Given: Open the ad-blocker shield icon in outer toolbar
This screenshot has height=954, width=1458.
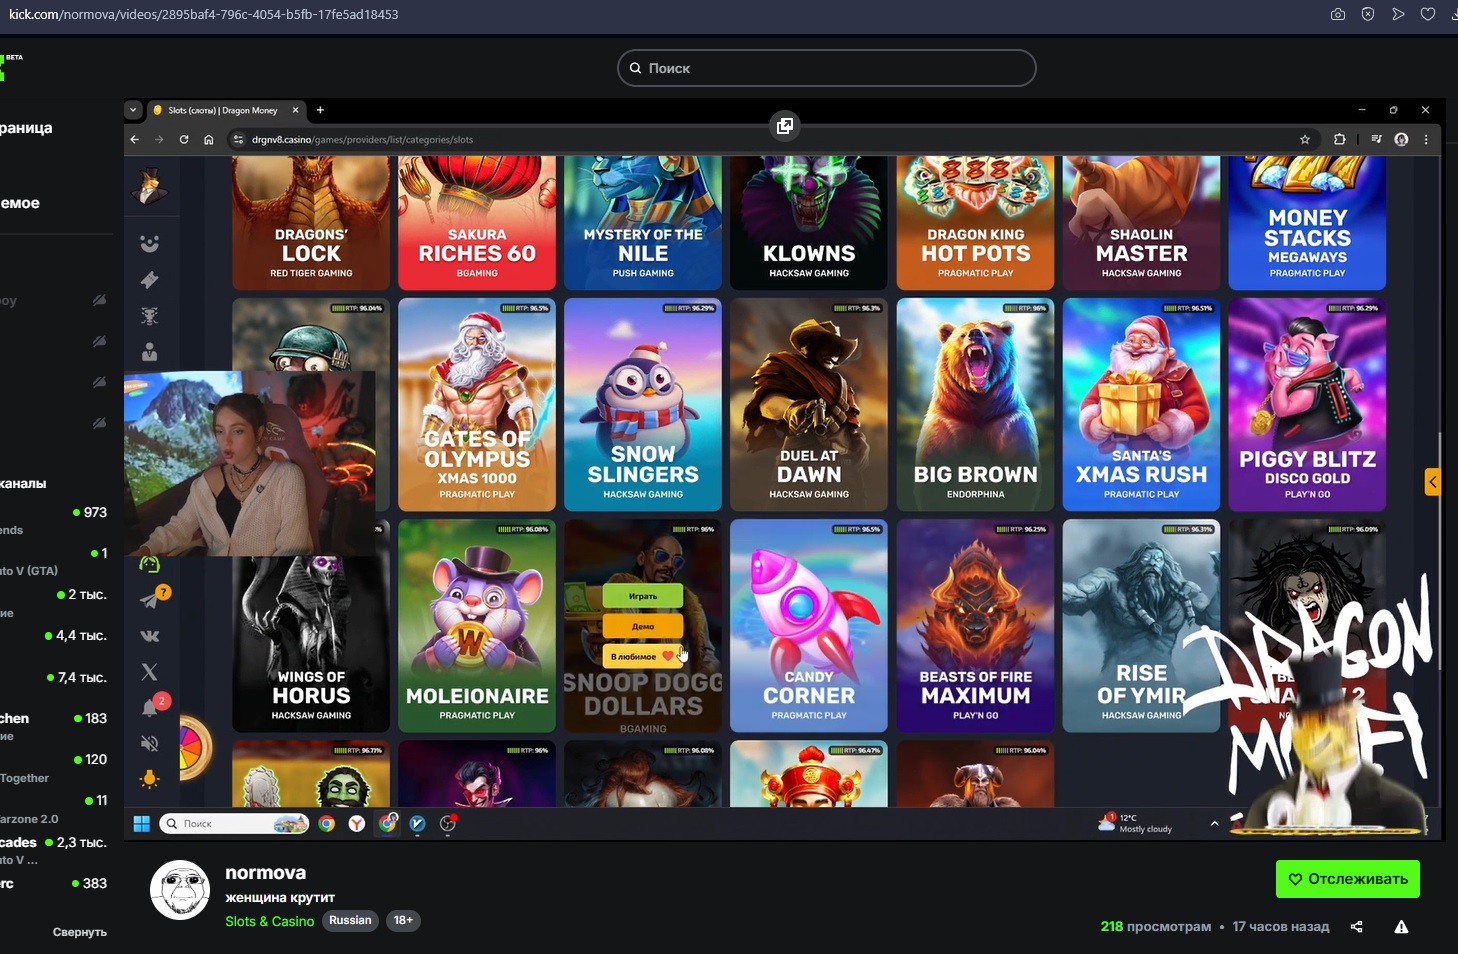Looking at the screenshot, I should [1368, 14].
